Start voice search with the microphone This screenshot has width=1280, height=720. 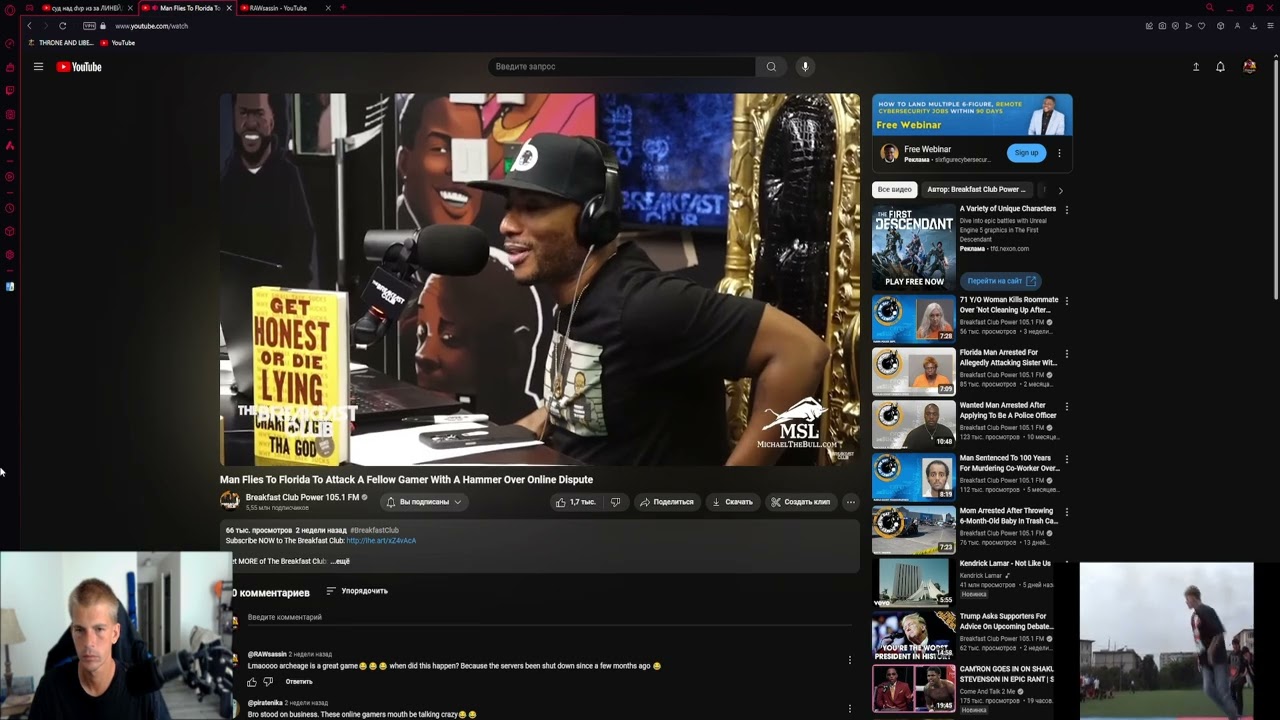pos(805,67)
